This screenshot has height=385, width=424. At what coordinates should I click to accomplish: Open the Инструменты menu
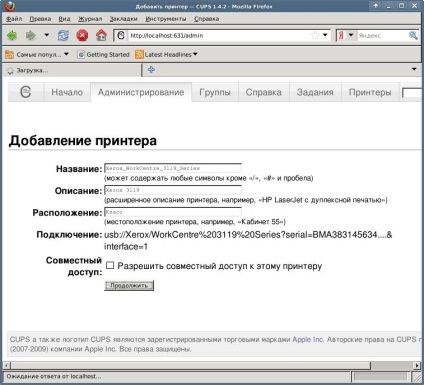[x=166, y=19]
